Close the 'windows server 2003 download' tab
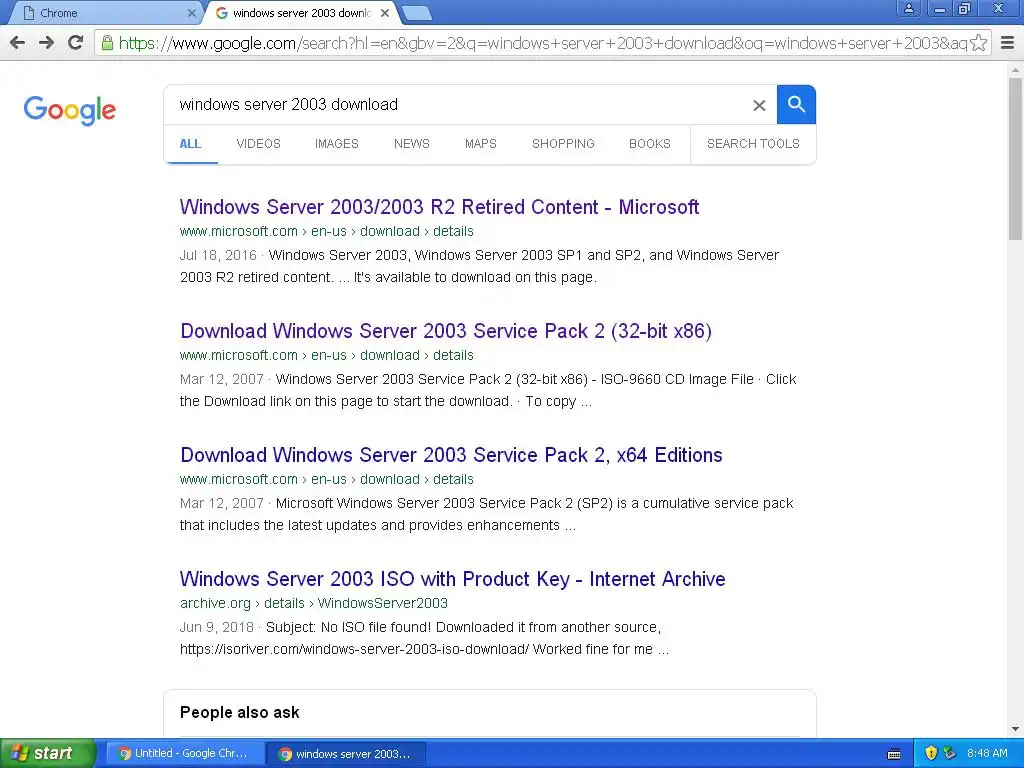The width and height of the screenshot is (1024, 768). [385, 12]
